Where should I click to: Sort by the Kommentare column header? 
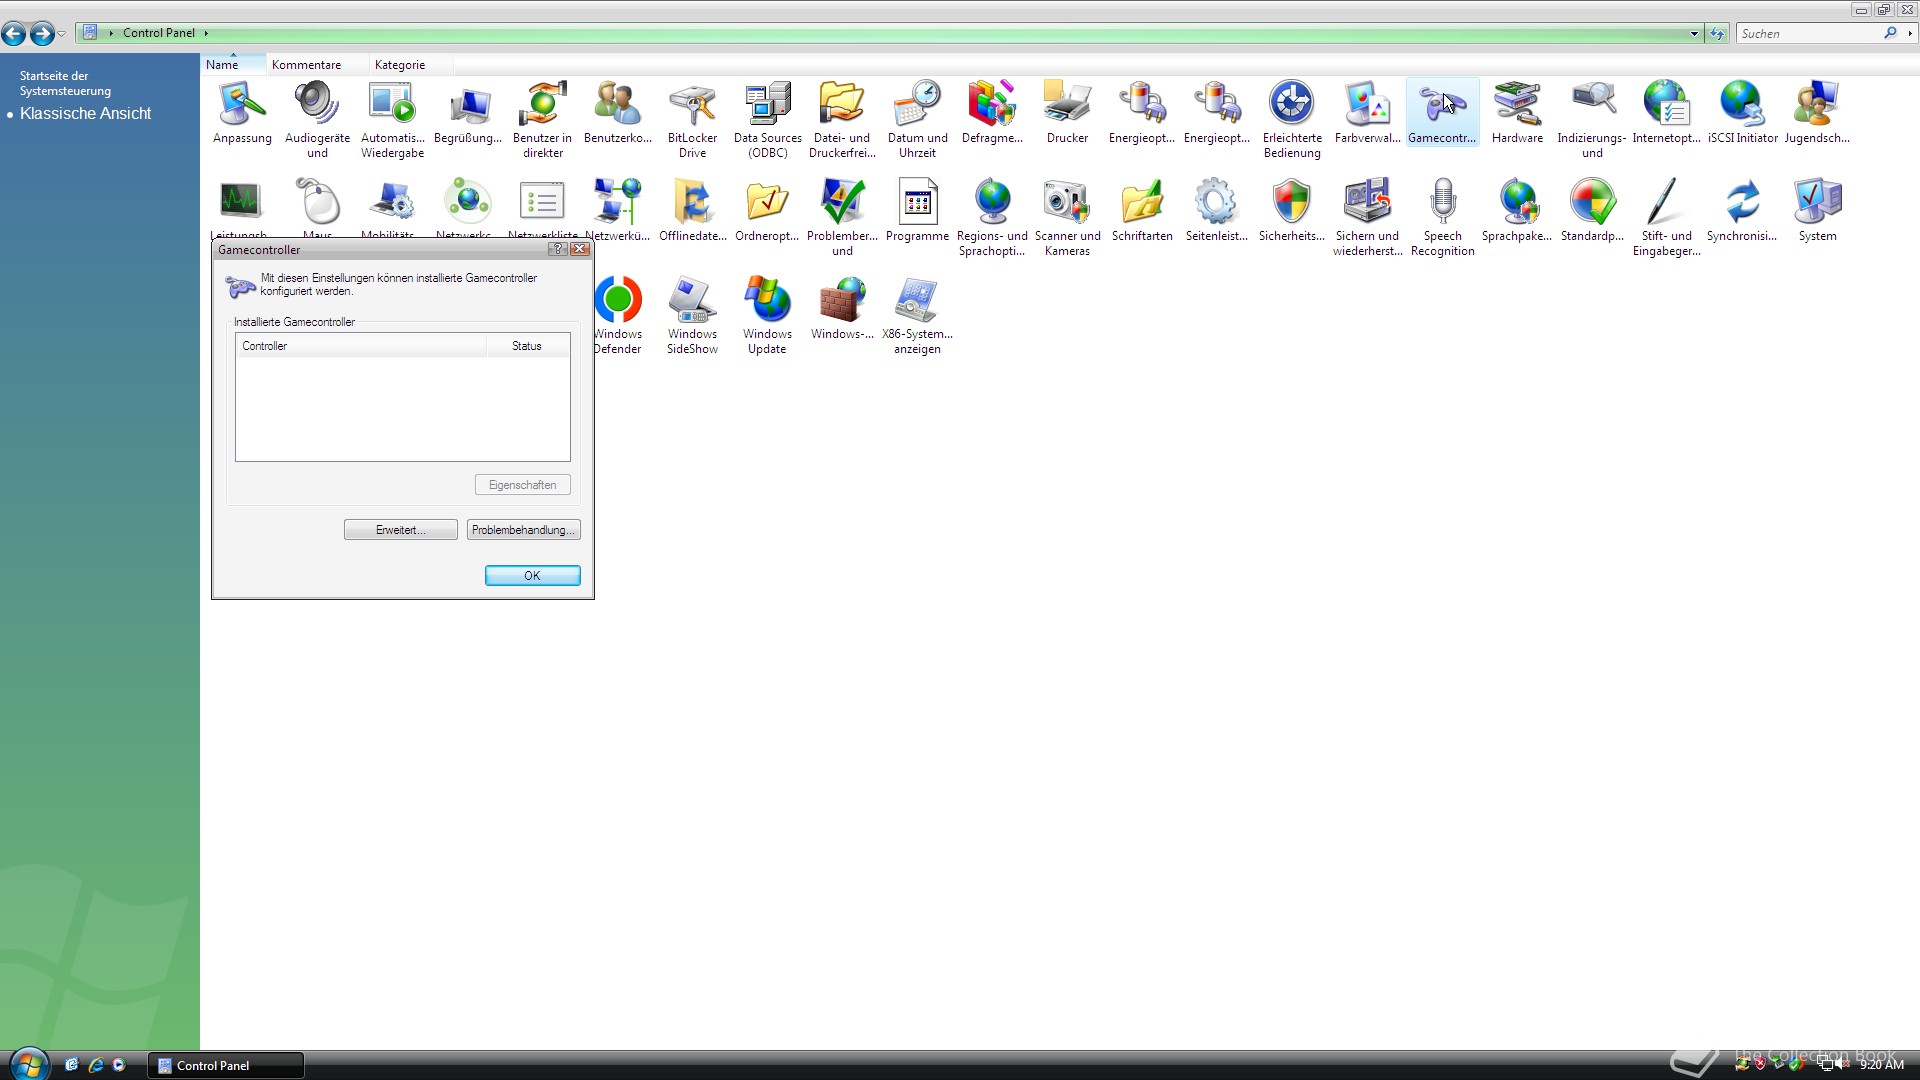click(306, 65)
